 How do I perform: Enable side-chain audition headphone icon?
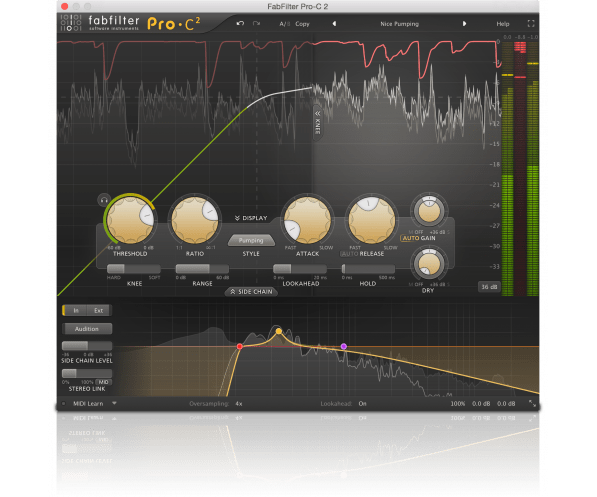tap(104, 200)
